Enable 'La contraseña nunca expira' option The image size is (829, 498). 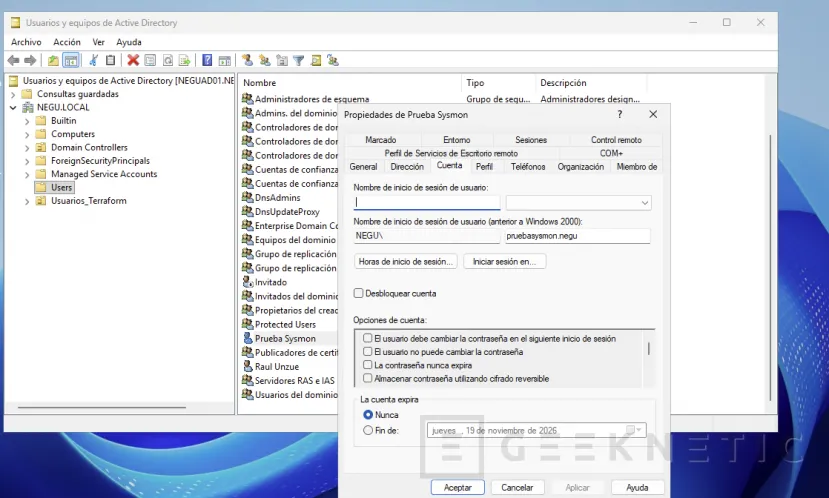coord(367,365)
